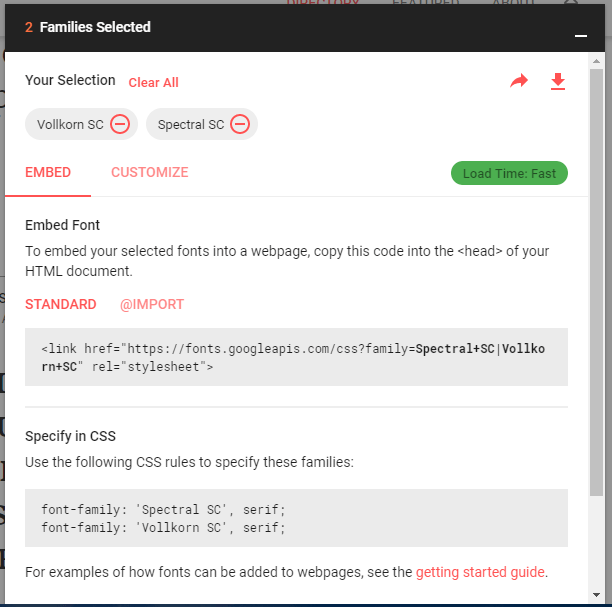
Task: Open the getting started guide link
Action: [x=480, y=572]
